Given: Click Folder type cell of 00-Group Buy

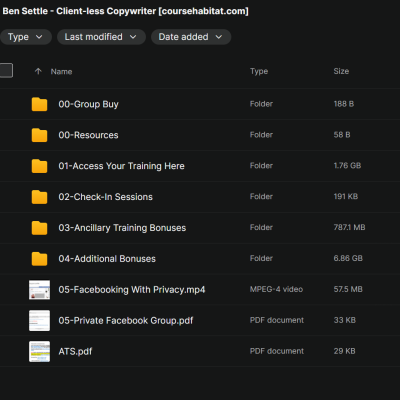Looking at the screenshot, I should click(x=261, y=104).
